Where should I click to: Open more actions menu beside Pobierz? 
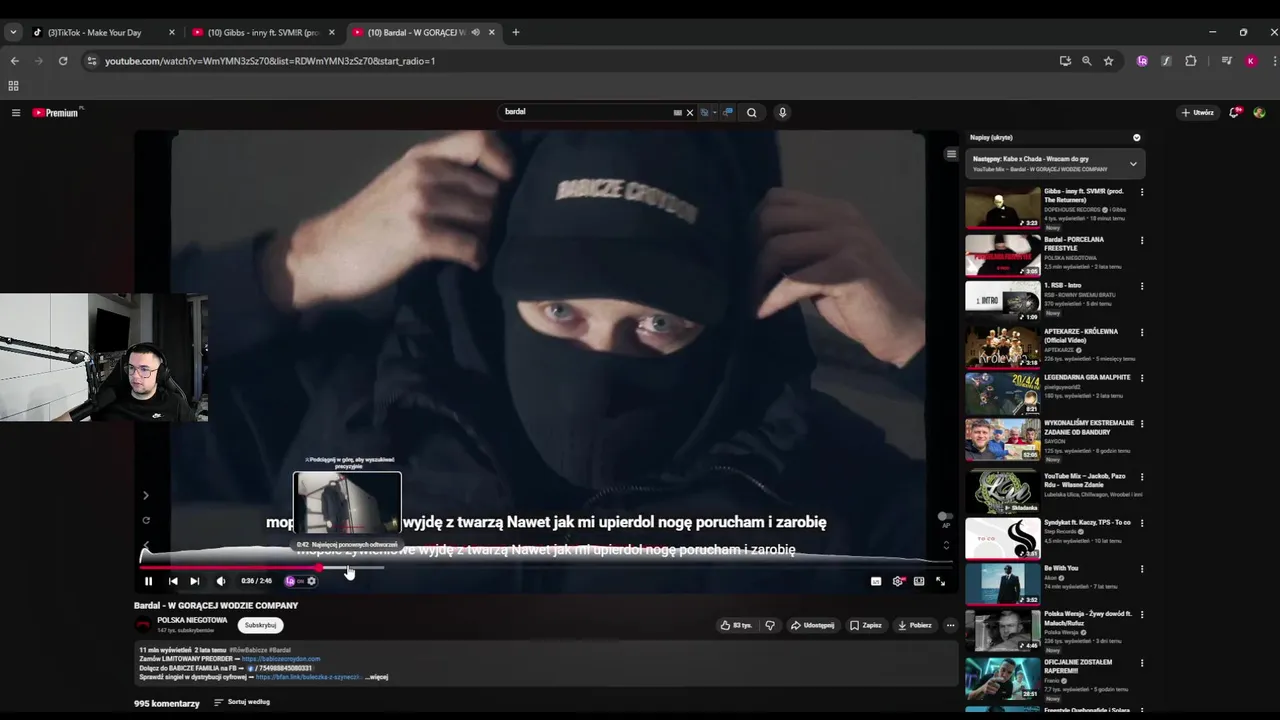pyautogui.click(x=950, y=625)
